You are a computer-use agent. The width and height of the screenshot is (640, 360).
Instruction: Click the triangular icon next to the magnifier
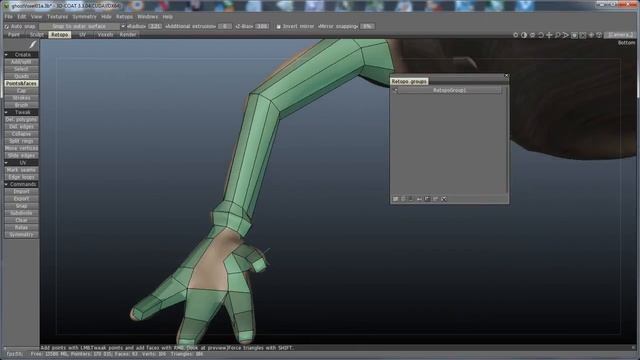tap(566, 35)
